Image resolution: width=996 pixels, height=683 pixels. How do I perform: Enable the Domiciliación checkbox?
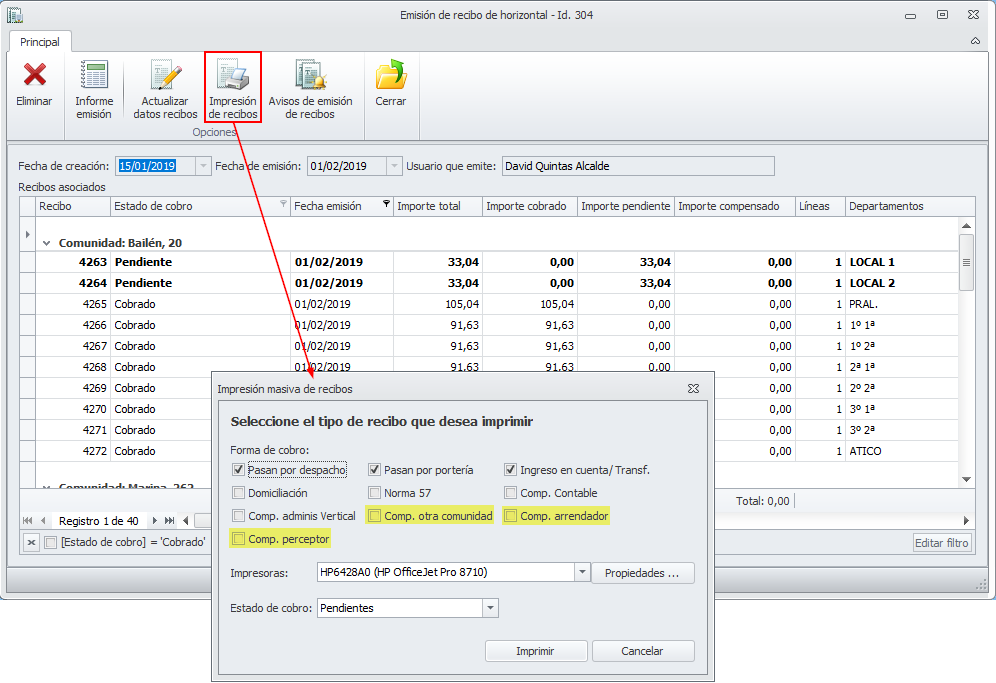(238, 493)
